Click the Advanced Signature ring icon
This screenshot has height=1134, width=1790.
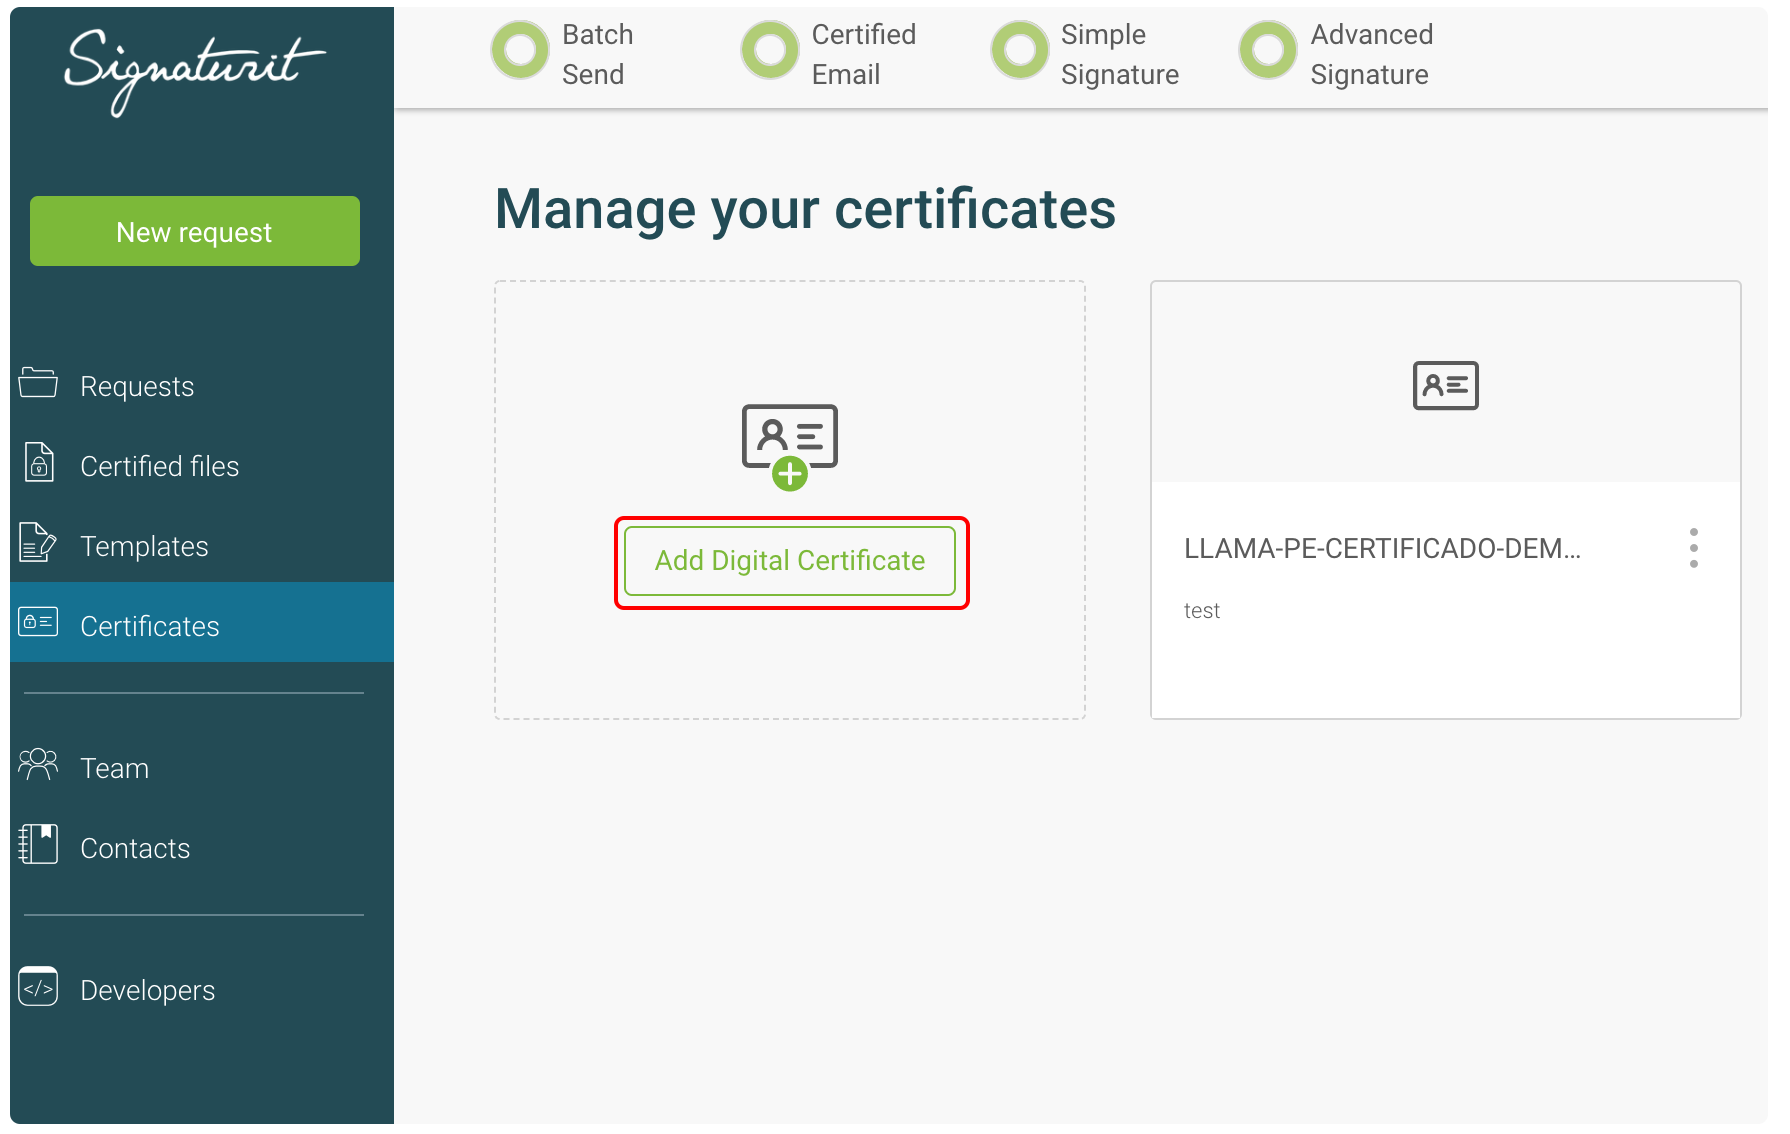point(1268,50)
